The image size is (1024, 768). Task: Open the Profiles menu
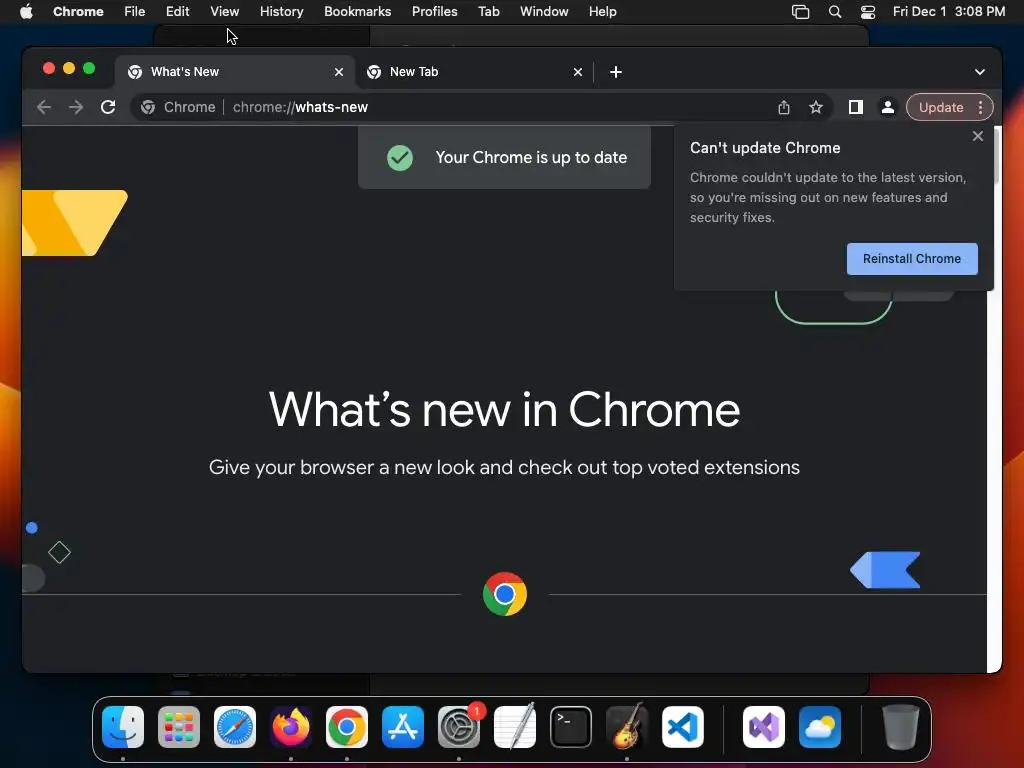pos(434,12)
